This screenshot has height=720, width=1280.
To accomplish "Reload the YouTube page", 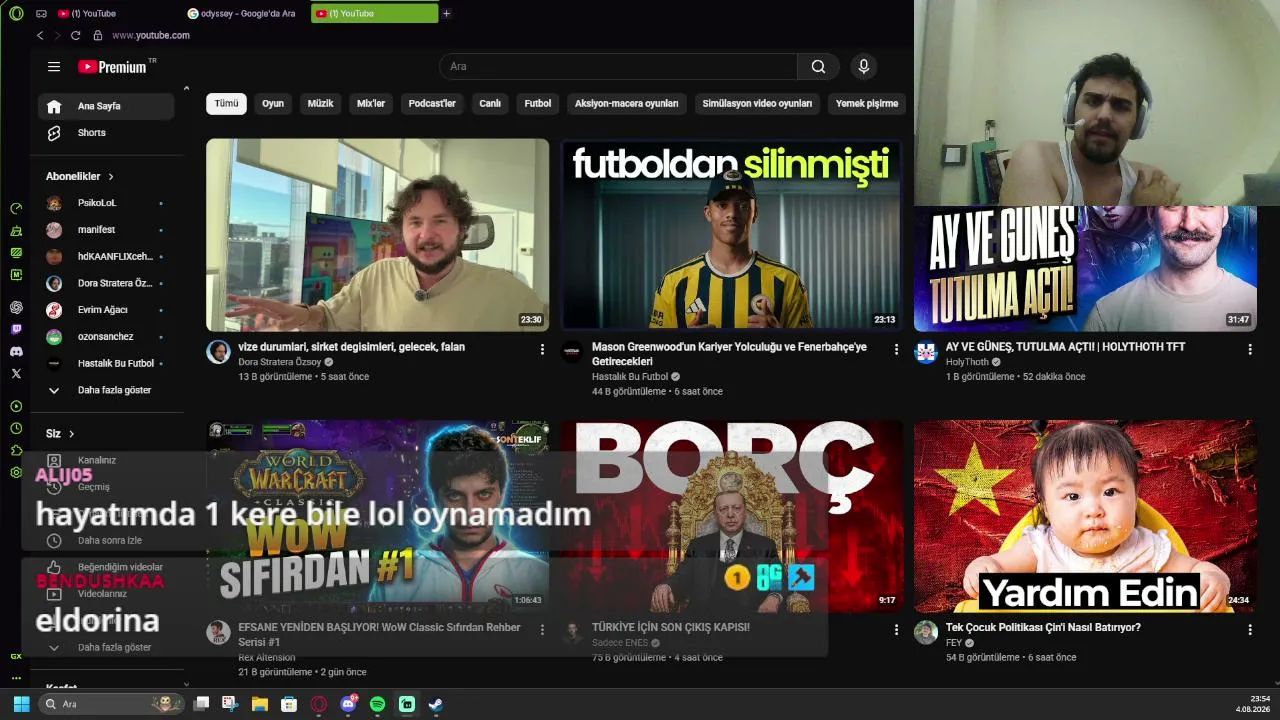I will click(75, 35).
